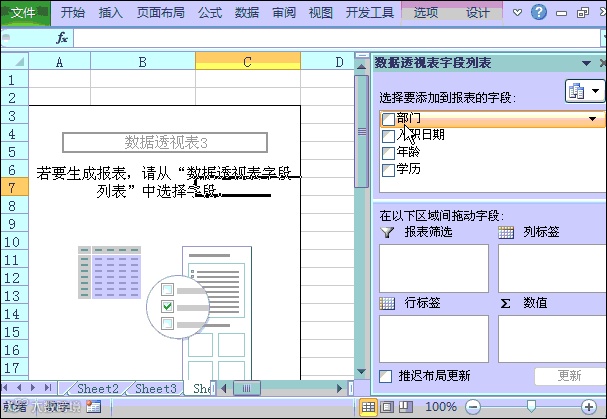Open the 审阅 ribbon tab
The width and height of the screenshot is (607, 419).
284,13
